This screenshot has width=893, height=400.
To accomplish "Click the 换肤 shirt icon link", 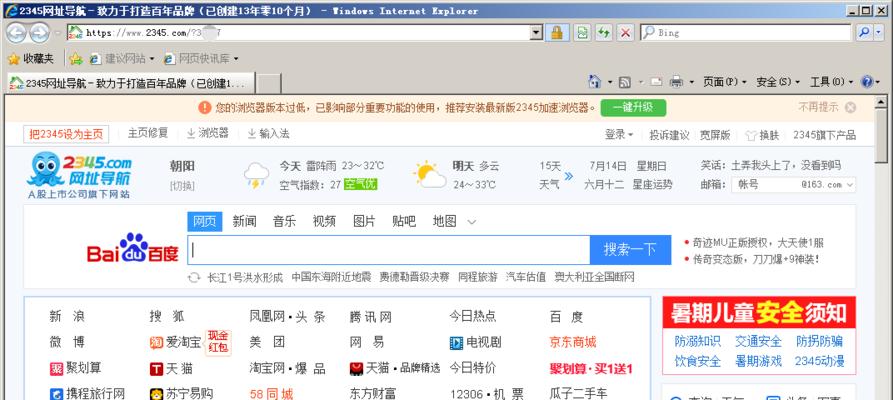I will click(761, 135).
